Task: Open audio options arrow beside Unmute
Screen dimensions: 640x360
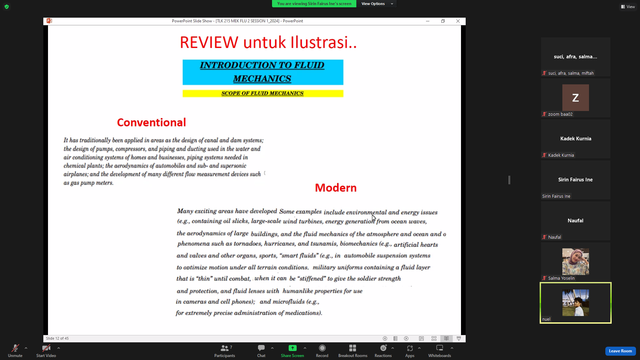Action: pos(26,348)
